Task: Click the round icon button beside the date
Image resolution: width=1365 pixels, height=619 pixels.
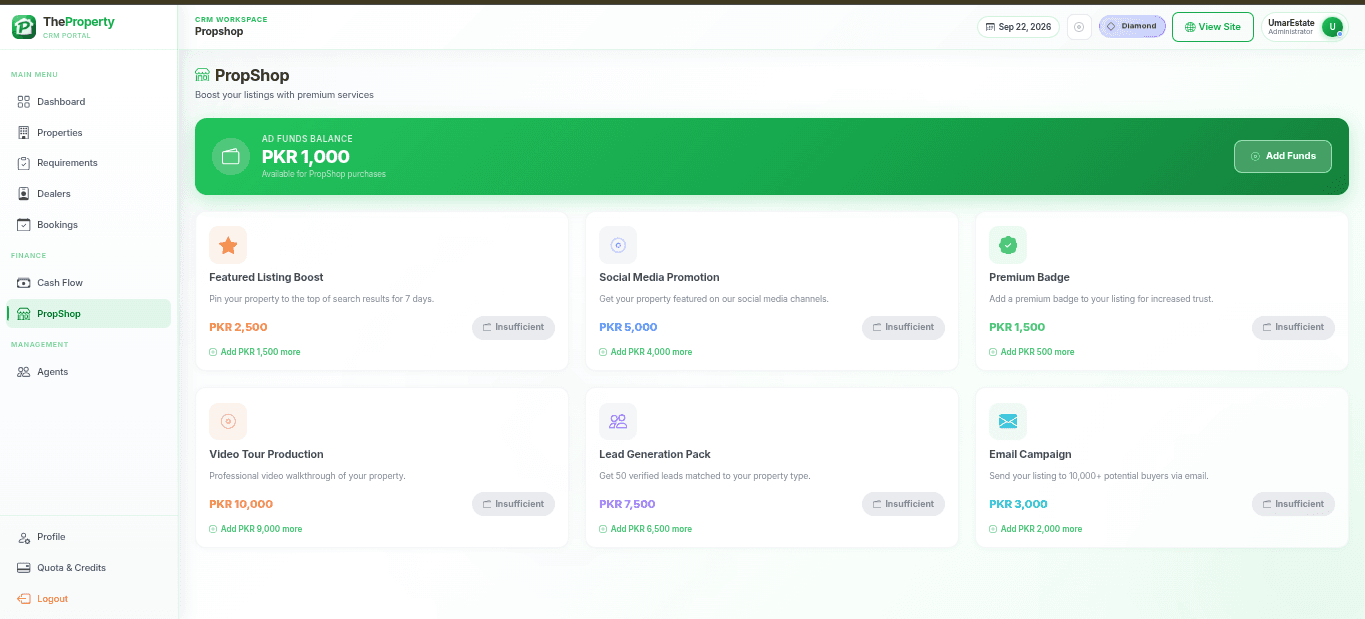Action: (x=1079, y=27)
